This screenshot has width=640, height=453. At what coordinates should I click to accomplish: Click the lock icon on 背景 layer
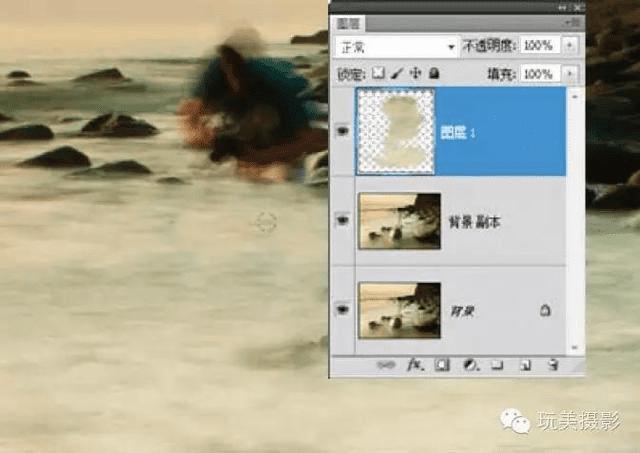coord(545,311)
